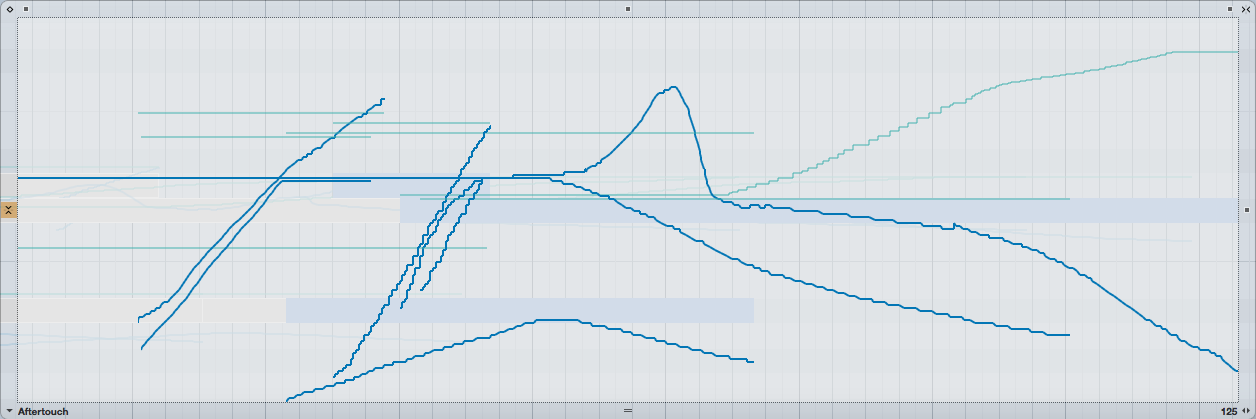Click the top-left square editor handle

(25, 8)
